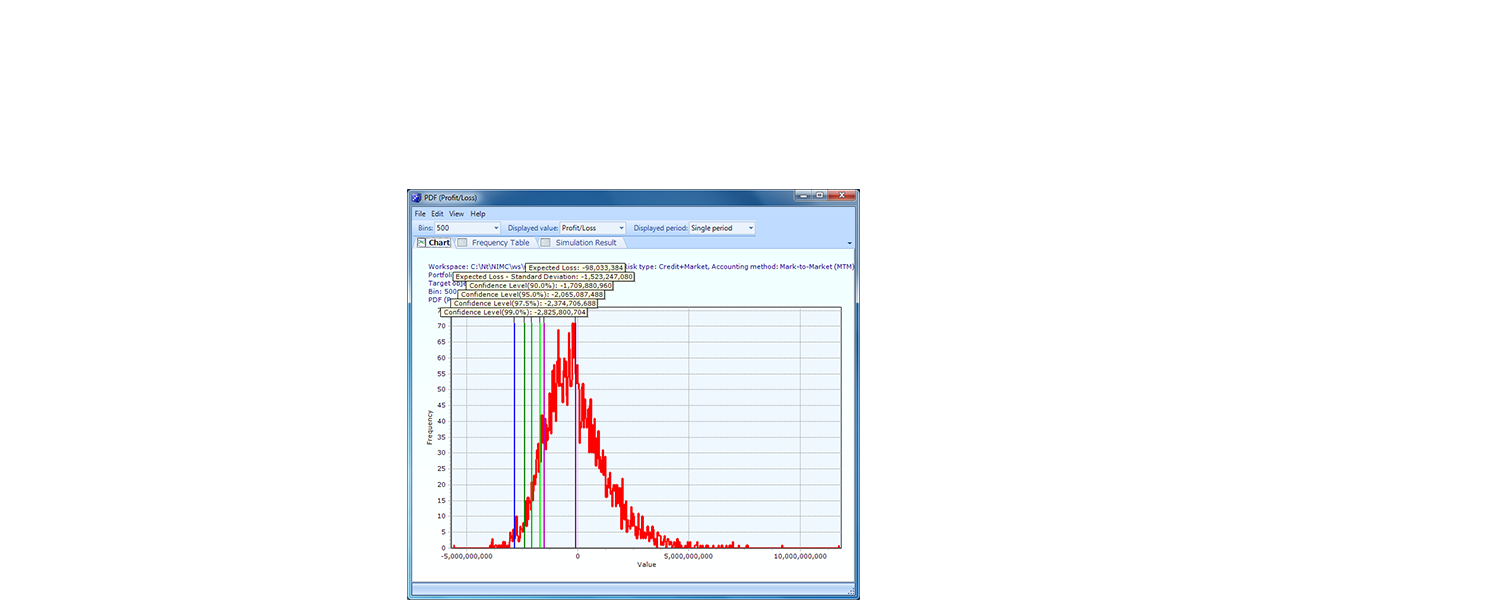The width and height of the screenshot is (1500, 600).
Task: Click the Expected Loss - Standard Deviation label
Action: click(x=544, y=276)
